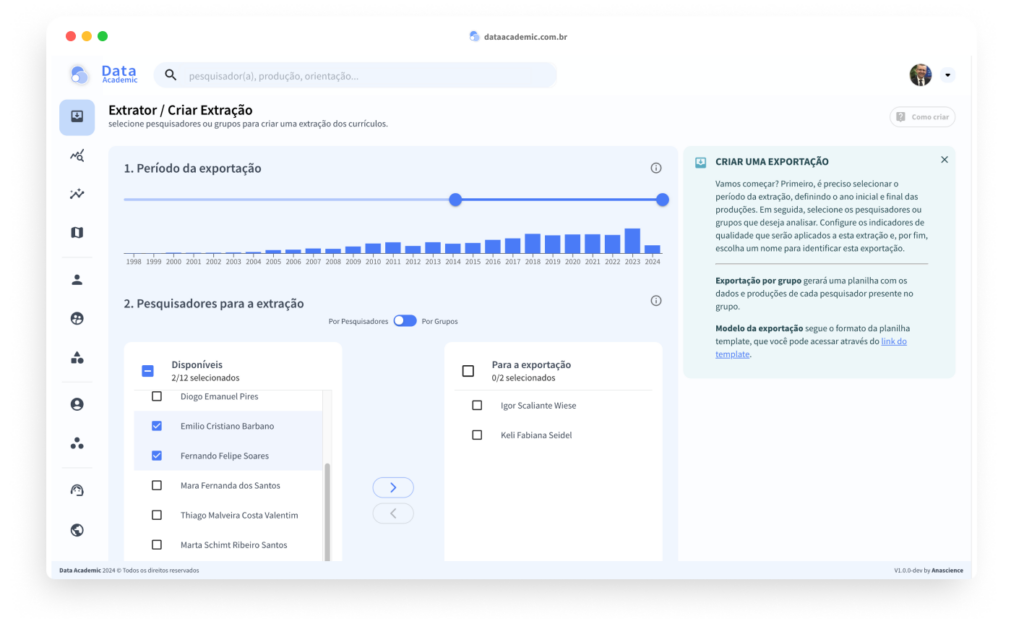Image resolution: width=1024 pixels, height=619 pixels.
Task: Click the left arrow move-back button
Action: [x=393, y=513]
